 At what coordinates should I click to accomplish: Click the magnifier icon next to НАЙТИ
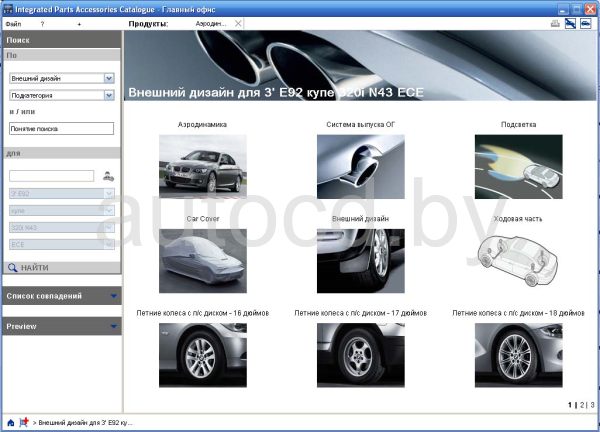(13, 267)
